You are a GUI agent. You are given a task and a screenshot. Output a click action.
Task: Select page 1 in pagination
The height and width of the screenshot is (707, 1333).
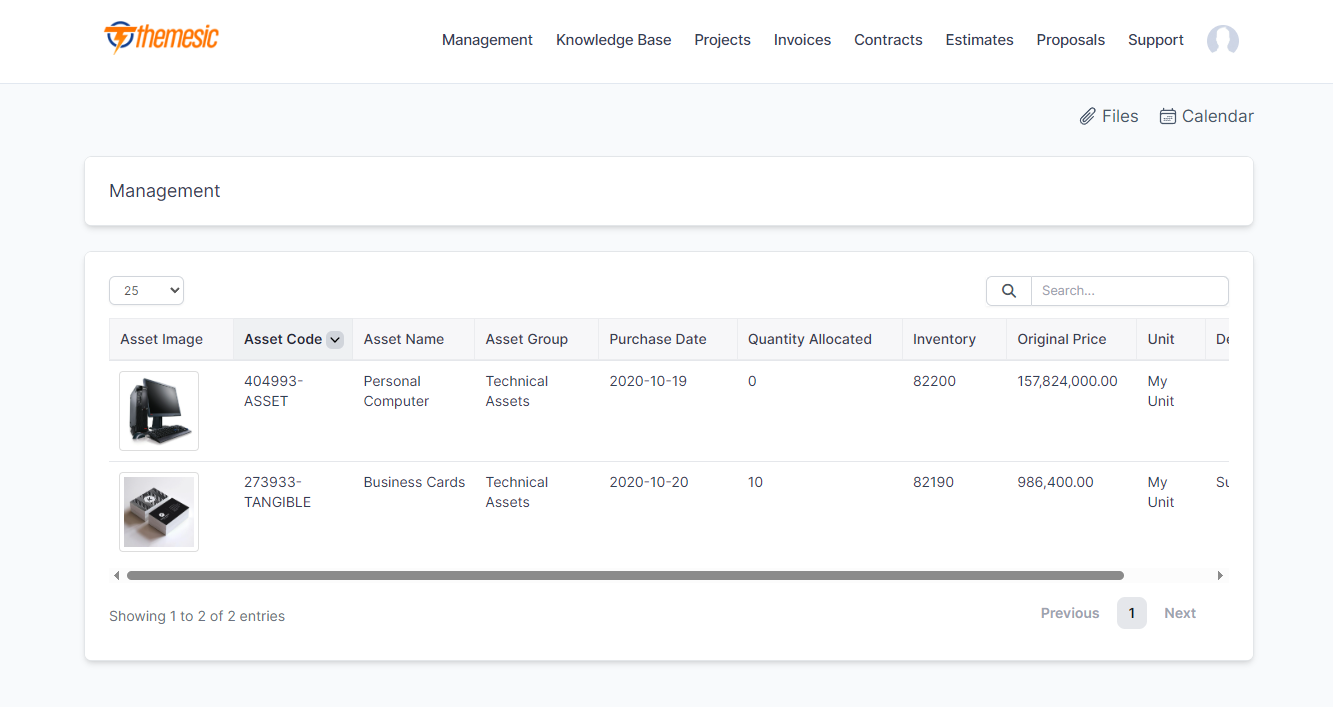point(1131,612)
